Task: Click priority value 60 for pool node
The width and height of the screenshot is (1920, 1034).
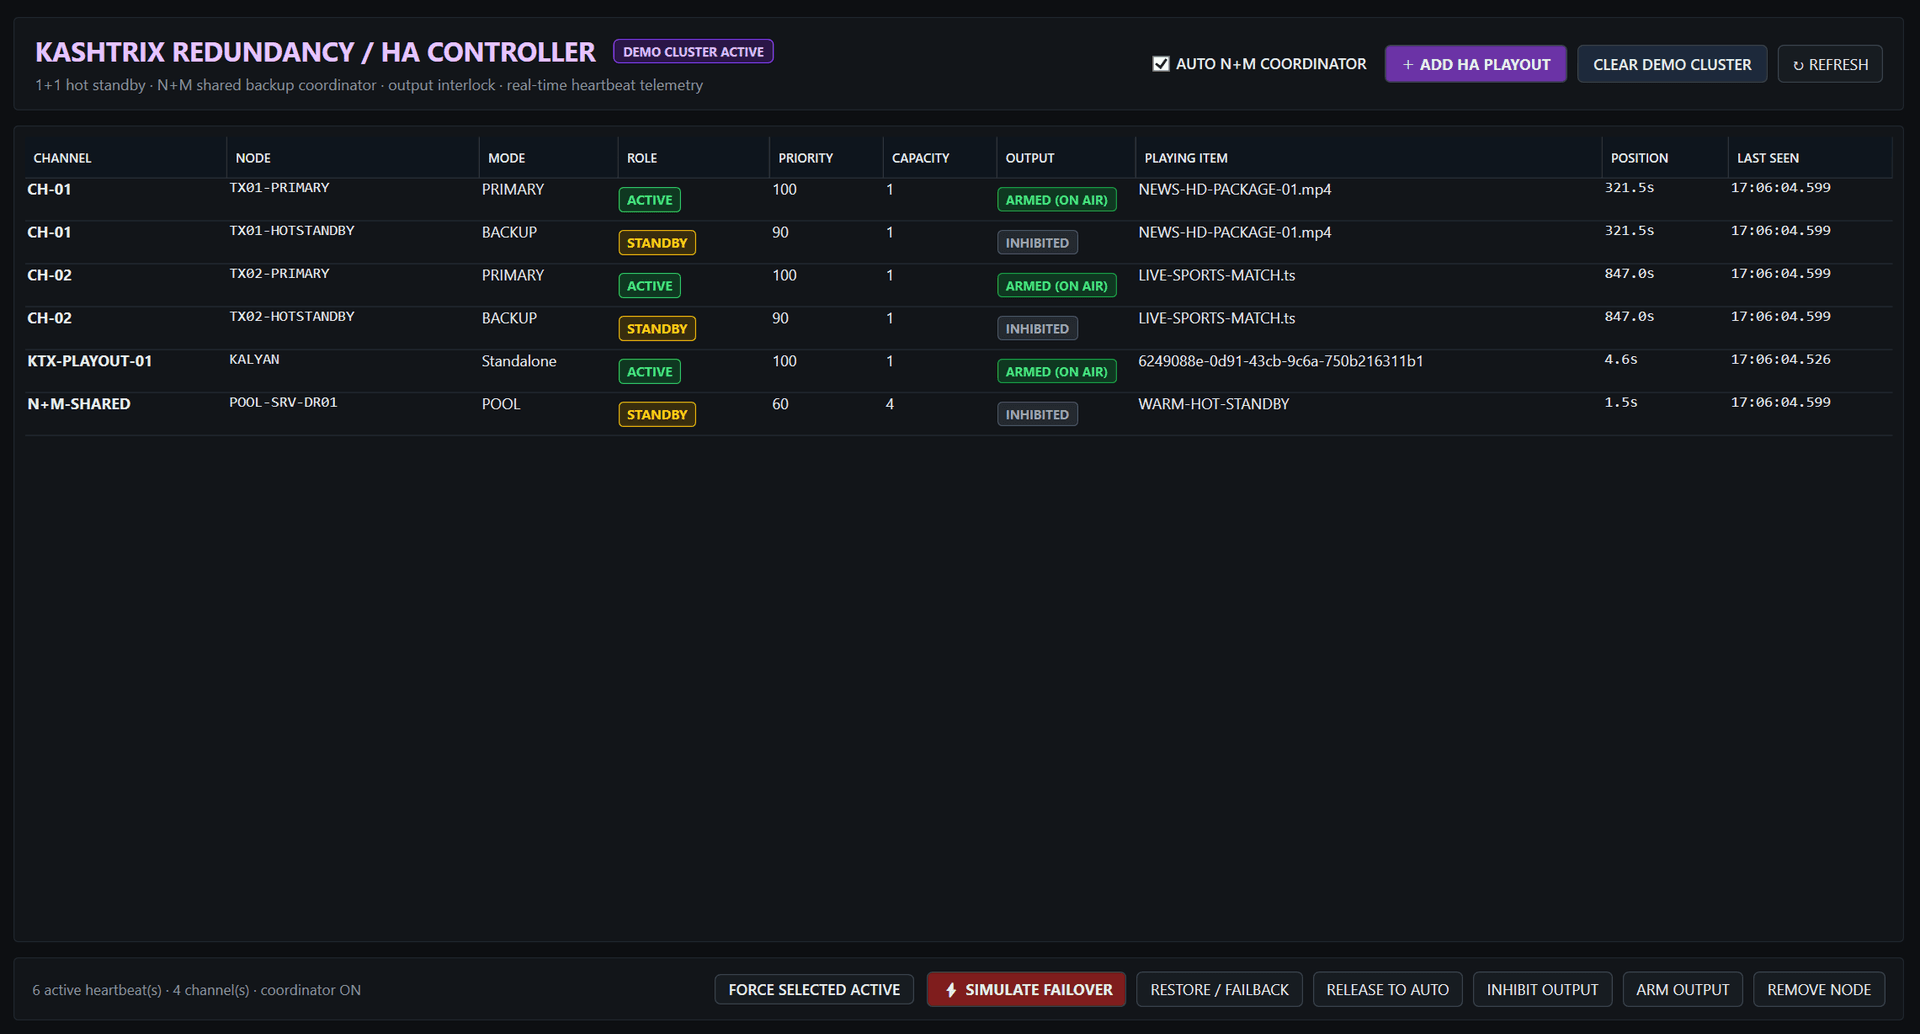Action: point(780,404)
